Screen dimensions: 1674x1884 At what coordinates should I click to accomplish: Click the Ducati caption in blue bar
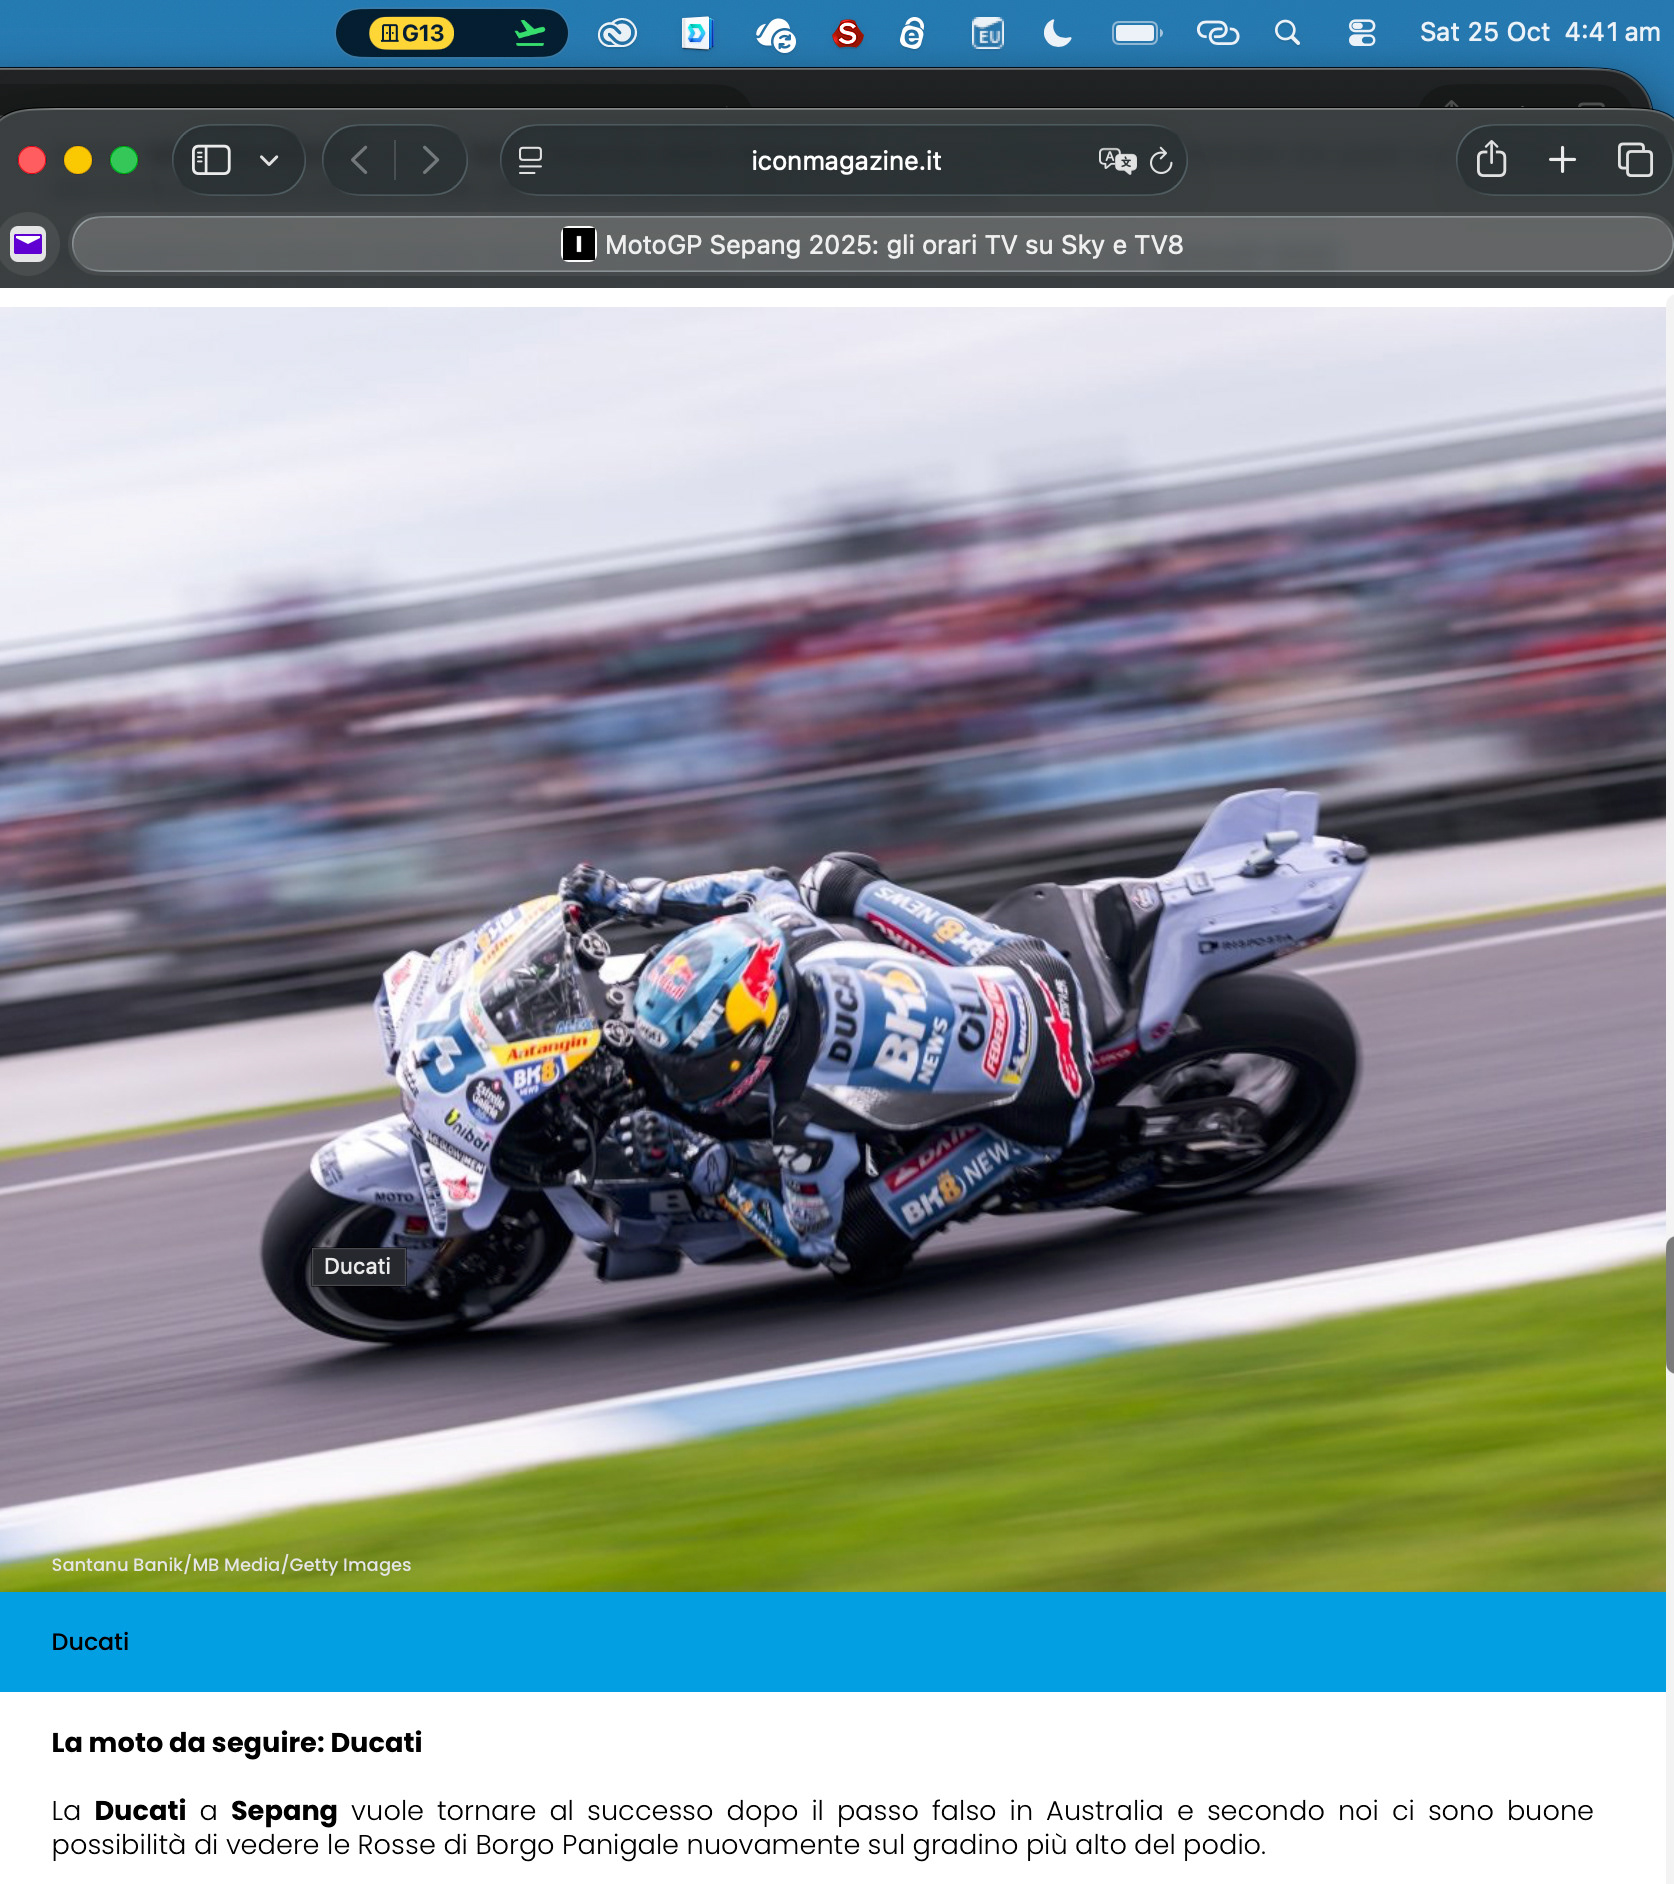(x=90, y=1641)
